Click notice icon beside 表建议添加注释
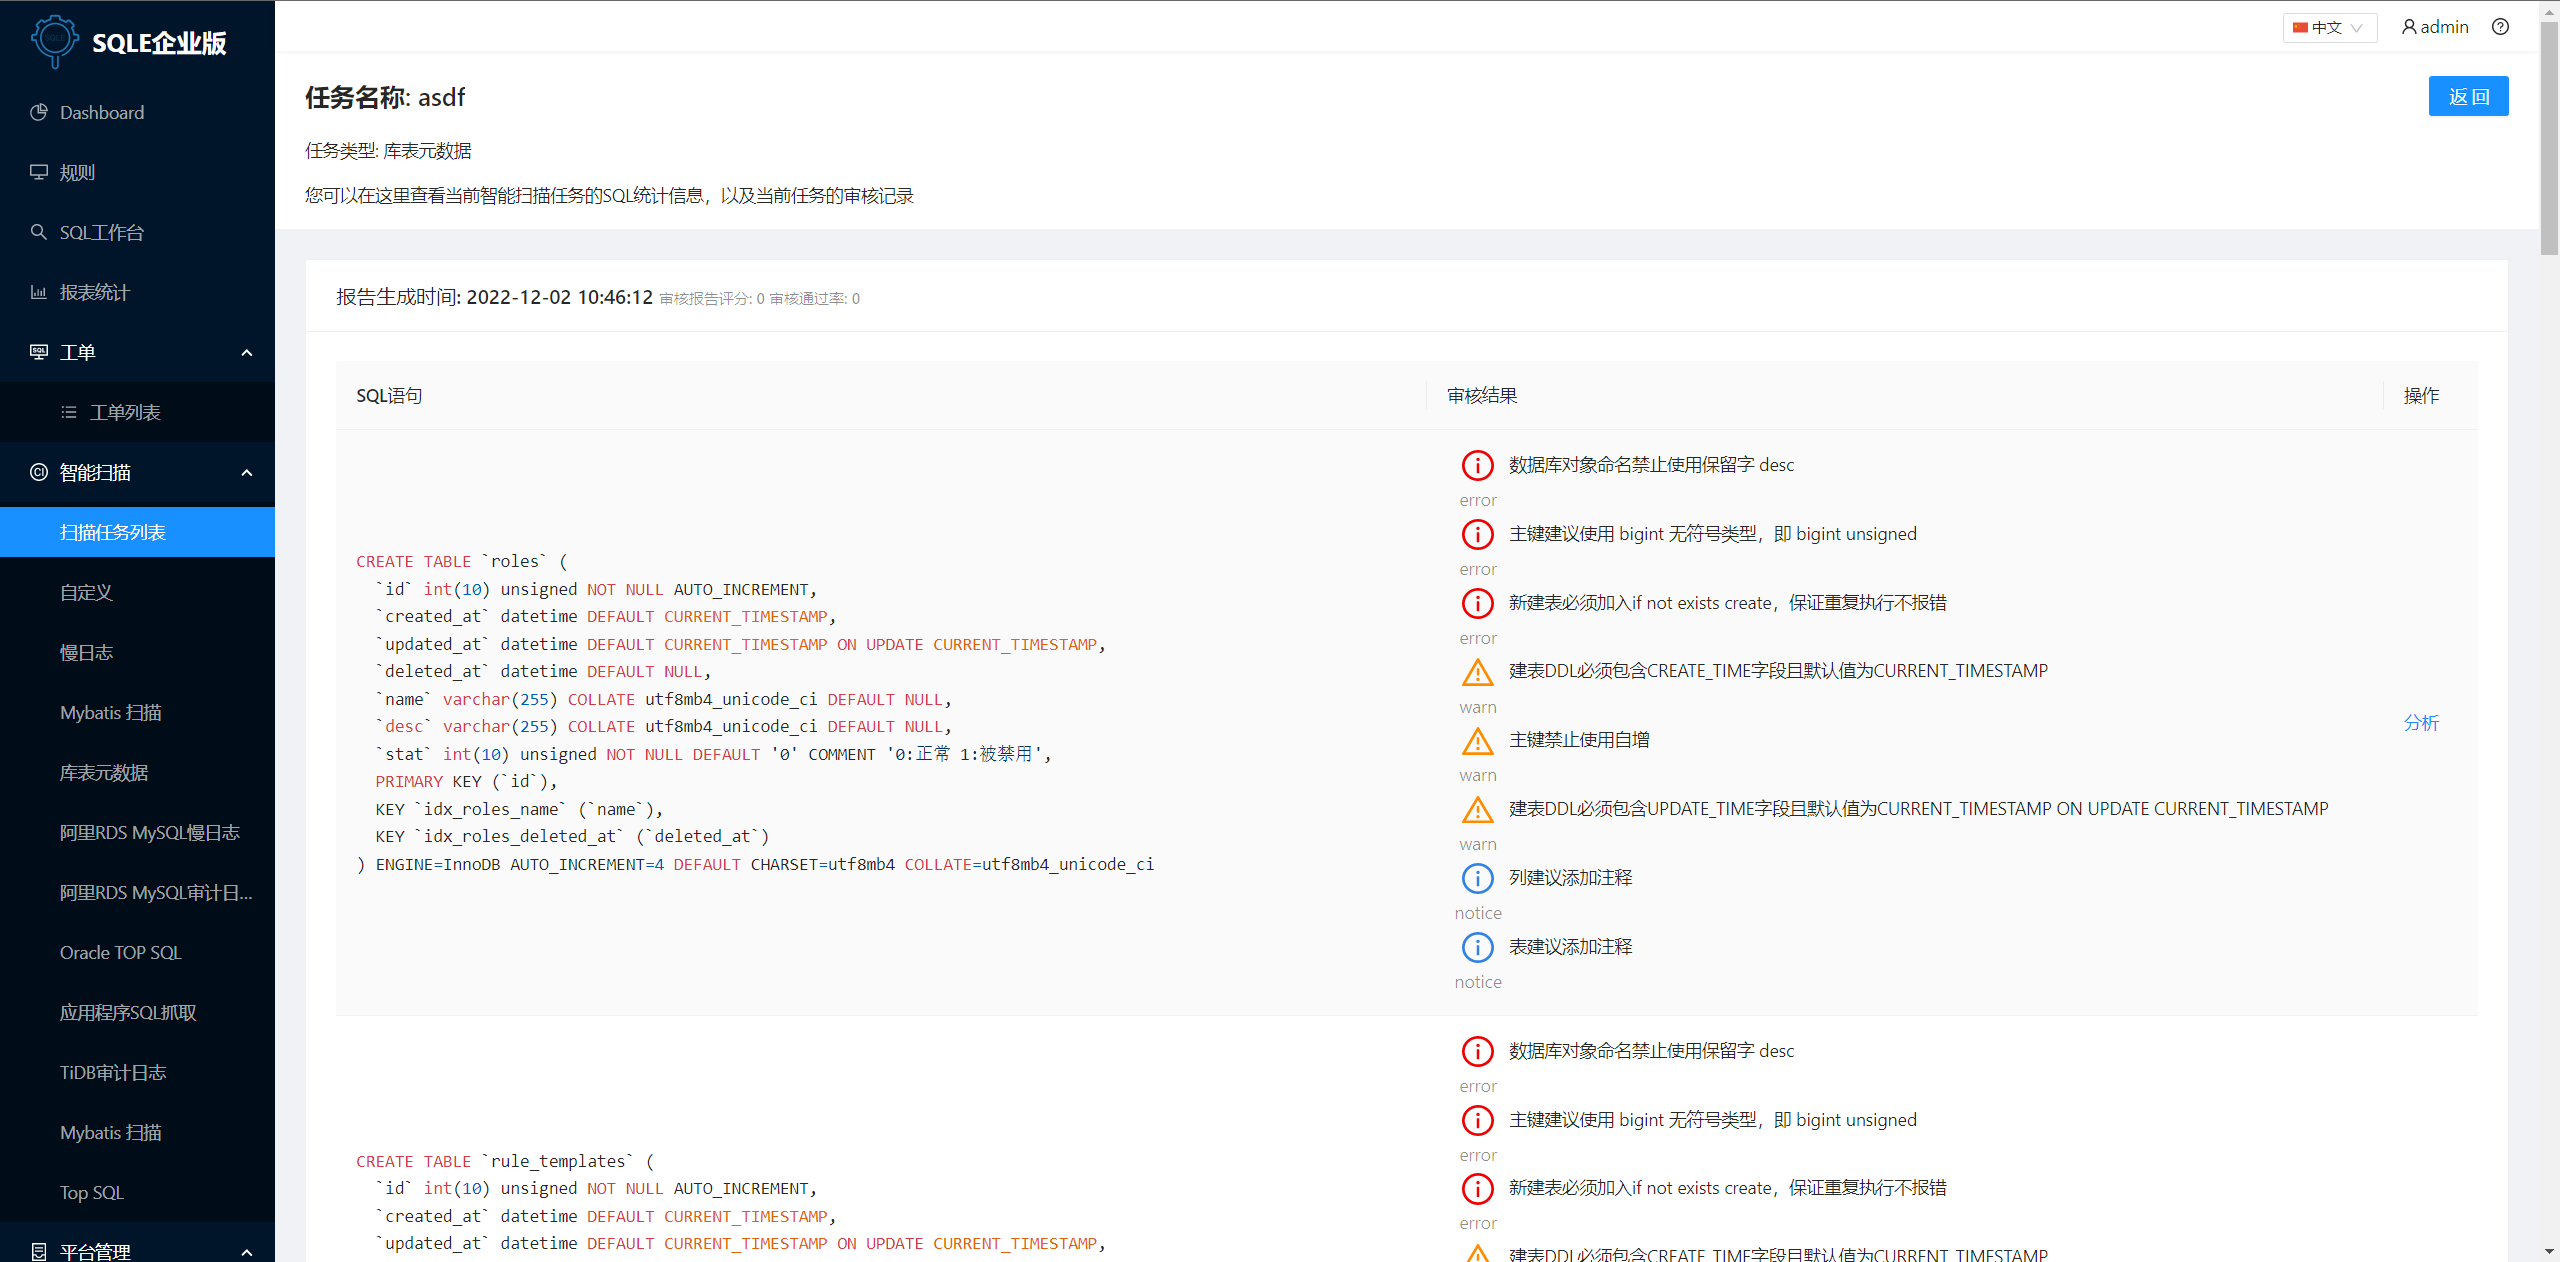 pyautogui.click(x=1477, y=947)
